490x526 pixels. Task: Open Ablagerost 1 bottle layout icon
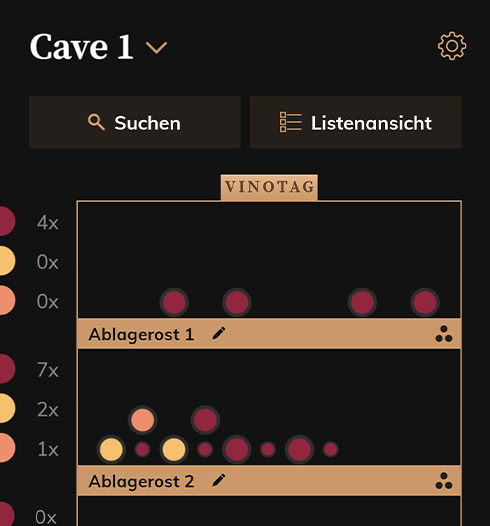click(x=444, y=334)
